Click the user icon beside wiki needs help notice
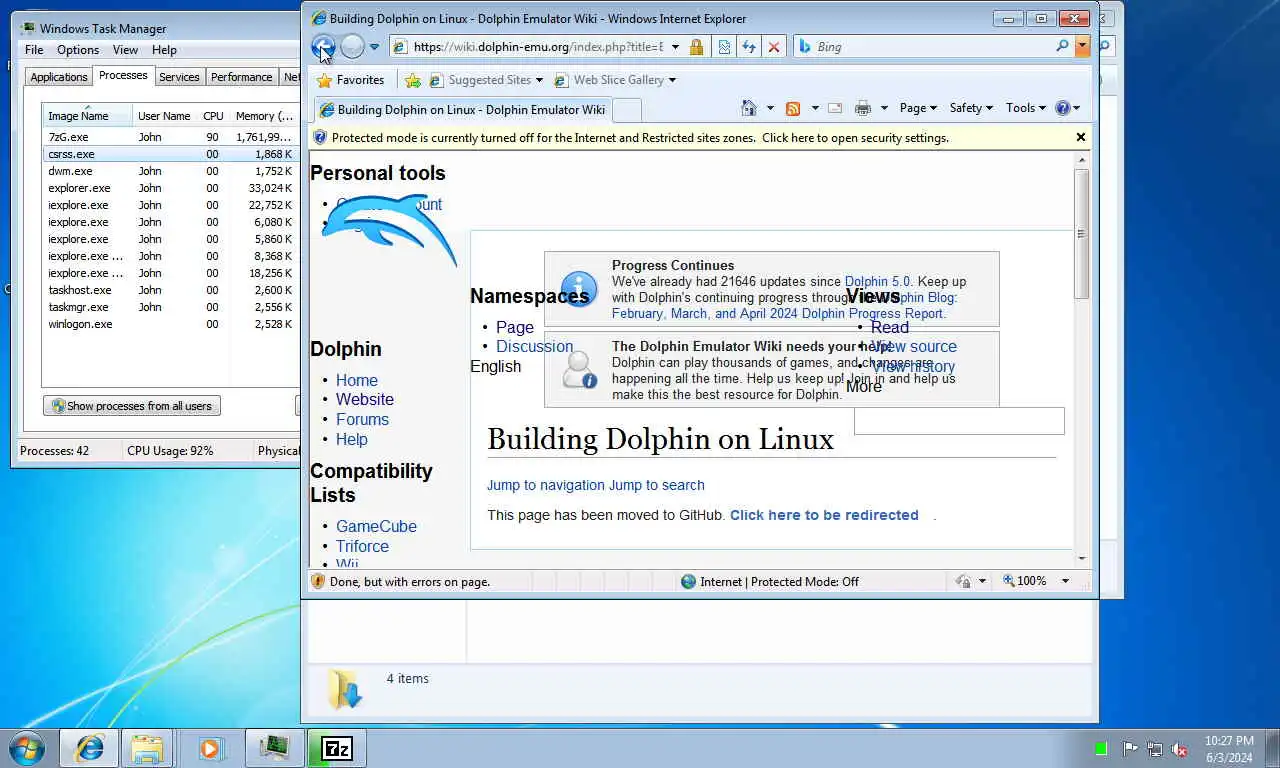 [x=579, y=369]
